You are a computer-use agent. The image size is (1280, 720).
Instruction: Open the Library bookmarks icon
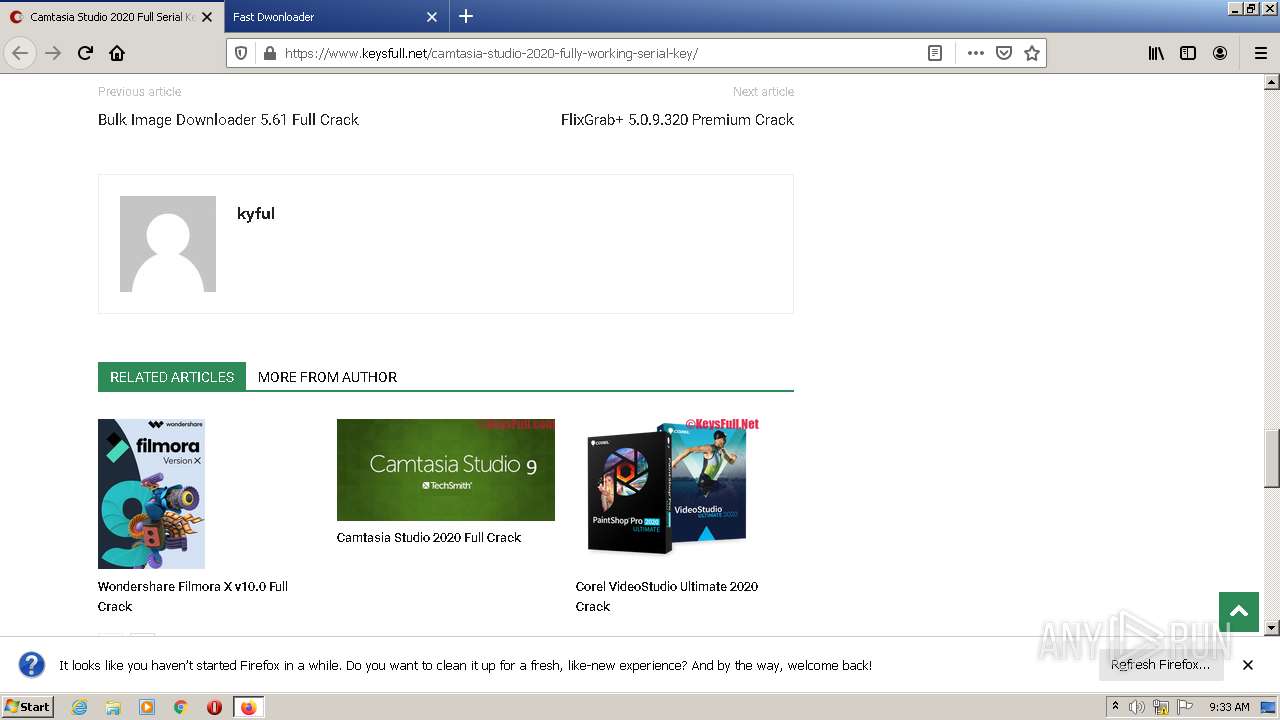point(1156,53)
